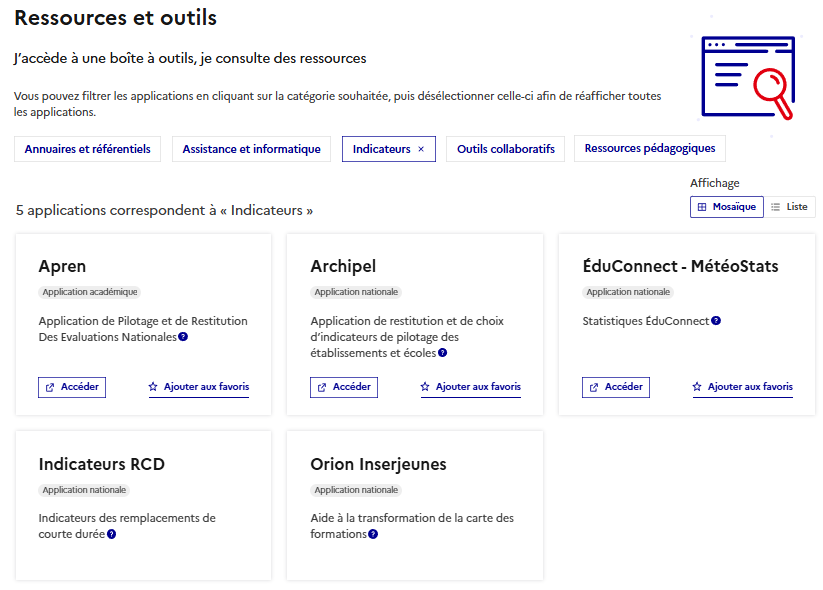Click the star icon on Archipel favoris link
Viewport: 823px width, 590px height.
click(423, 387)
